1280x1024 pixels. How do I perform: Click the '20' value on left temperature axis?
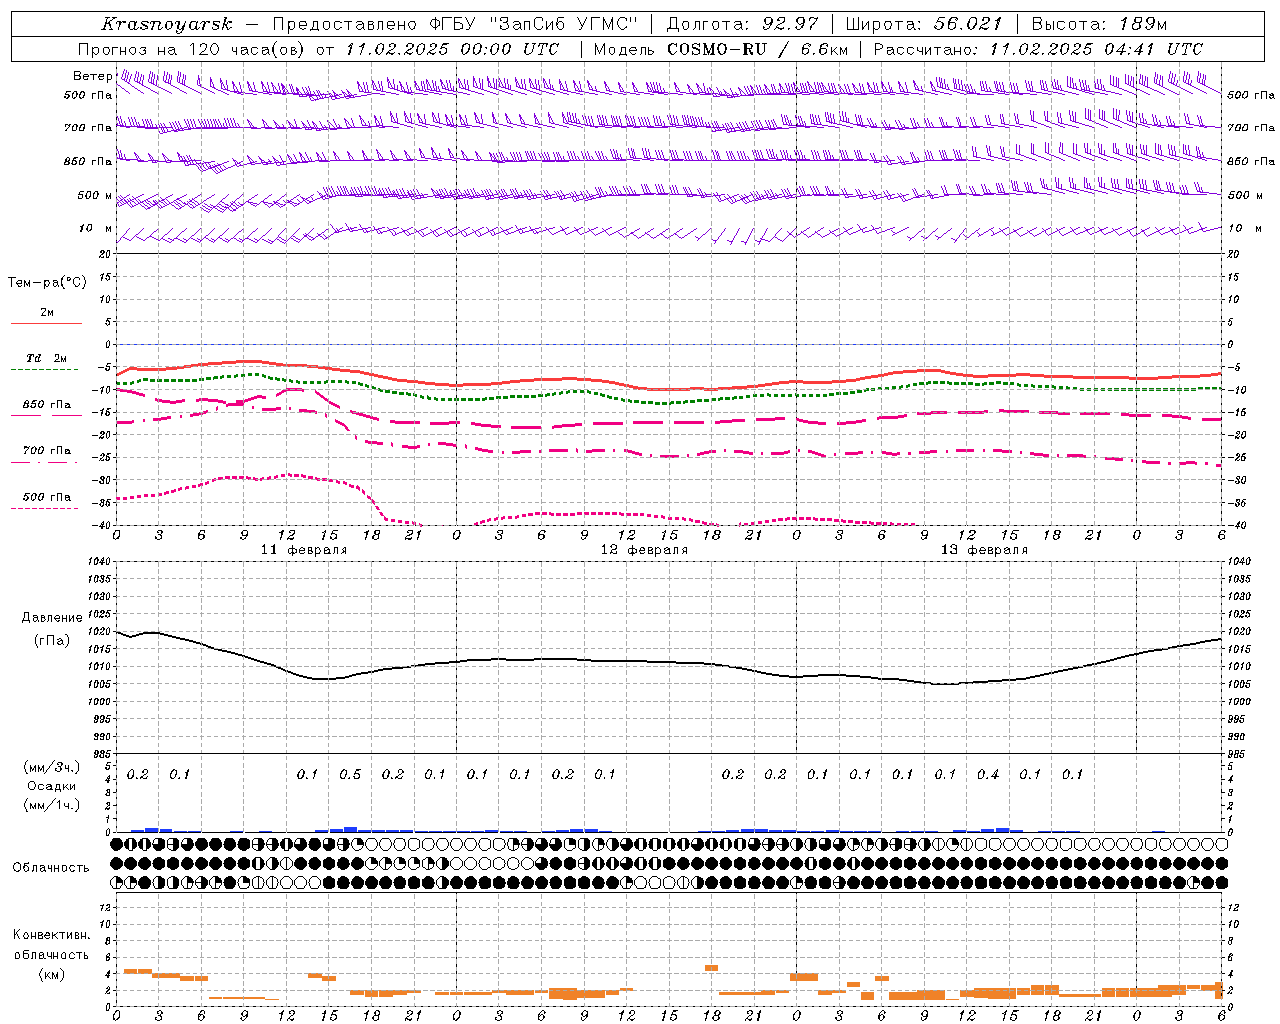(106, 255)
